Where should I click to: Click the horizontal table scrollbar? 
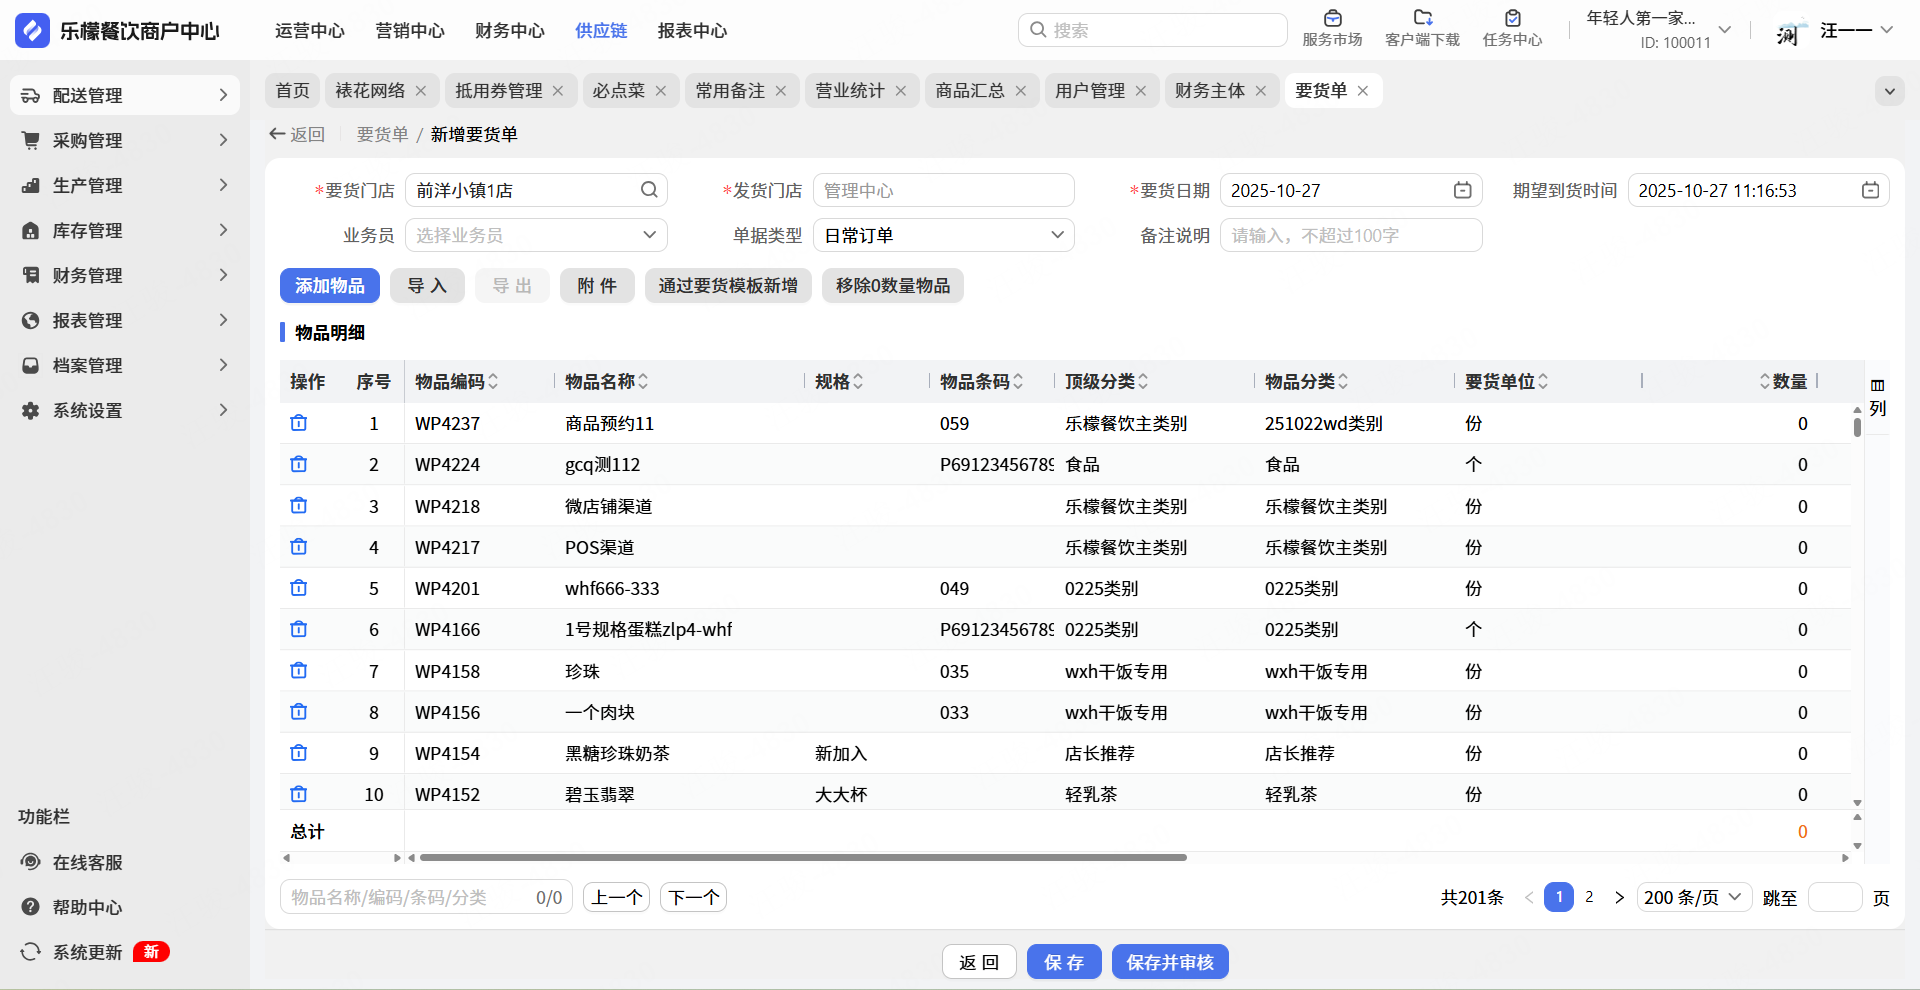(803, 858)
